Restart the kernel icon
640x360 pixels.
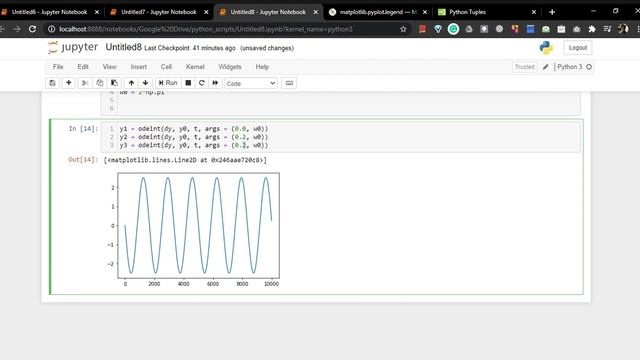click(202, 83)
